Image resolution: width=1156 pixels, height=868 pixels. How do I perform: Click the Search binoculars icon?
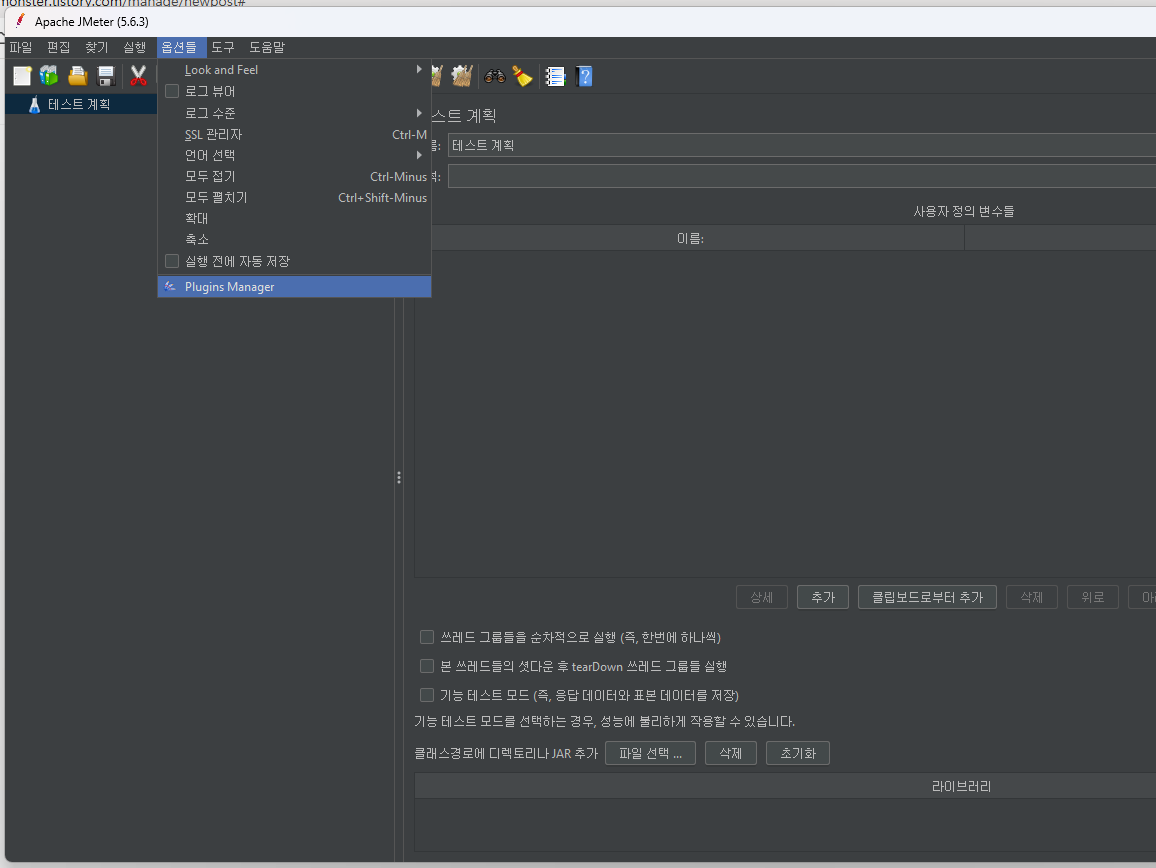pos(495,76)
